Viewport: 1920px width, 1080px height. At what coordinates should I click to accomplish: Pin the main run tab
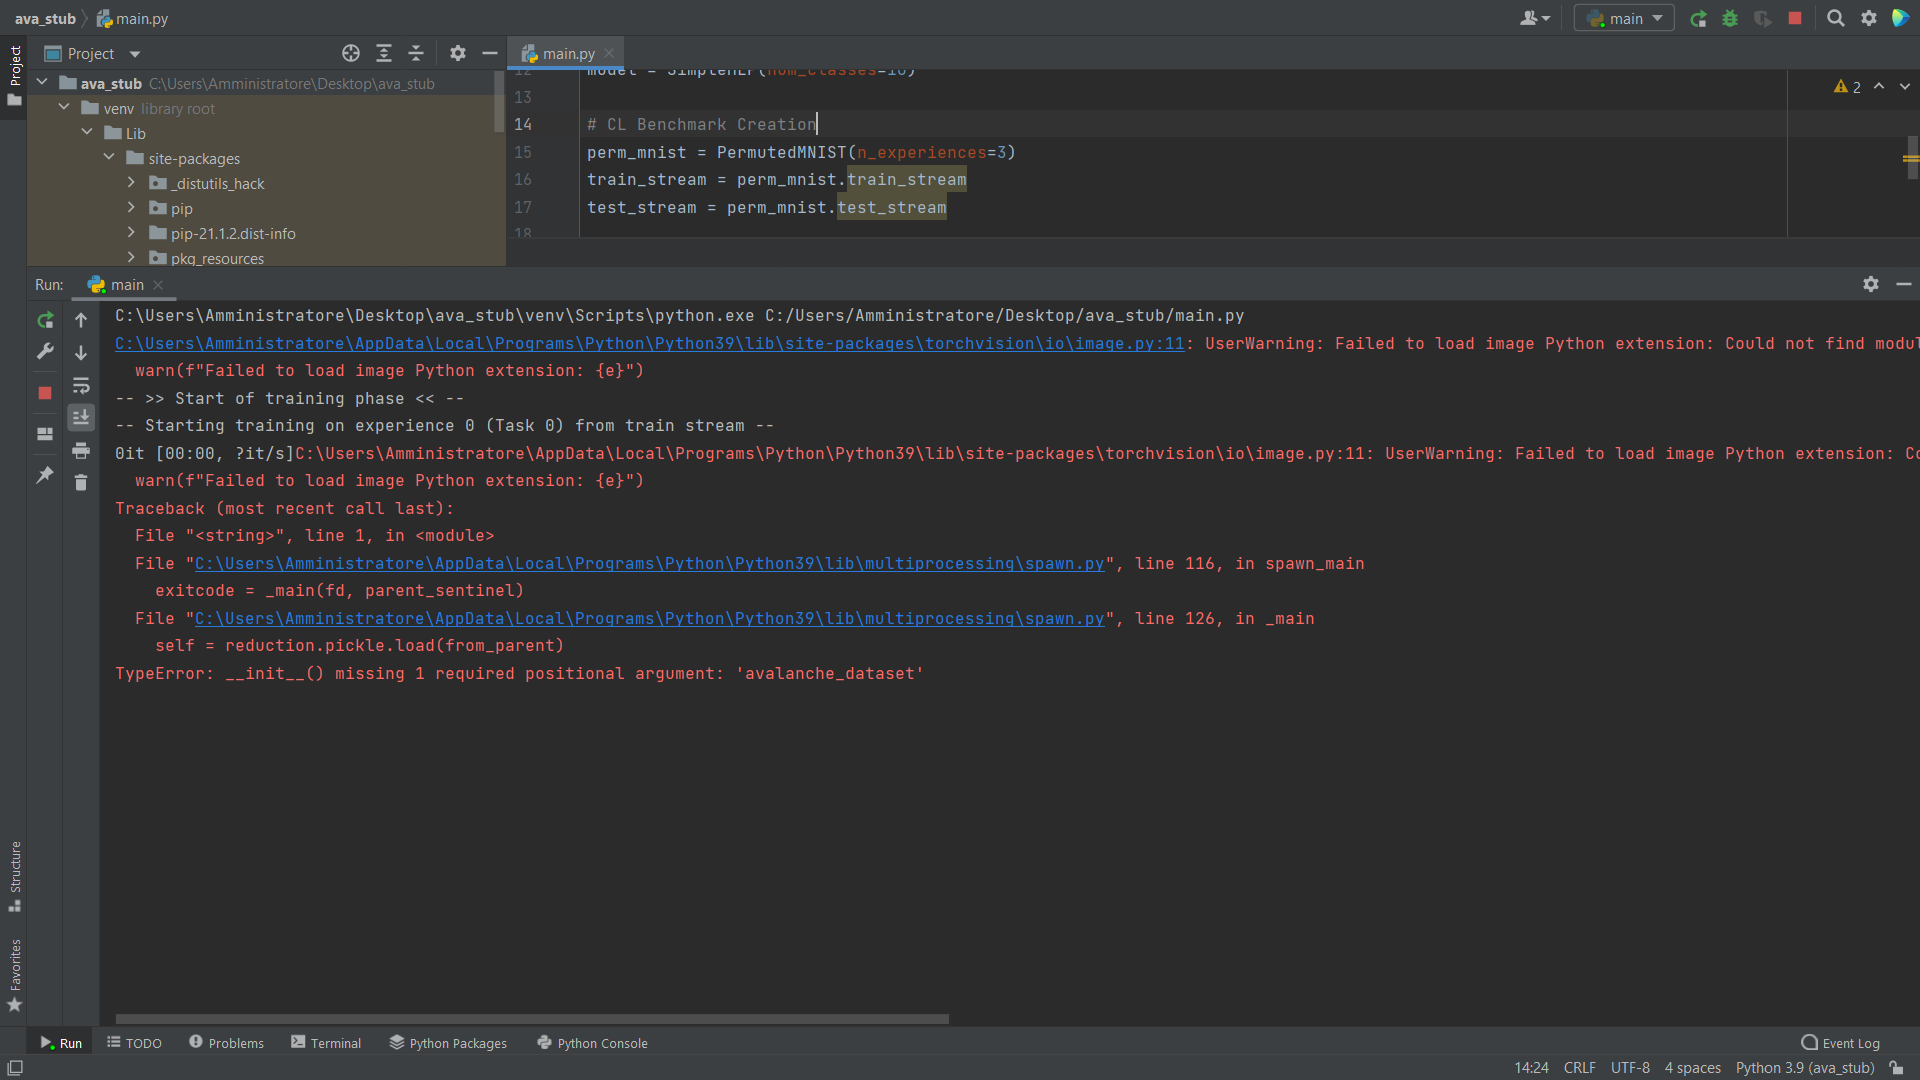tap(44, 476)
